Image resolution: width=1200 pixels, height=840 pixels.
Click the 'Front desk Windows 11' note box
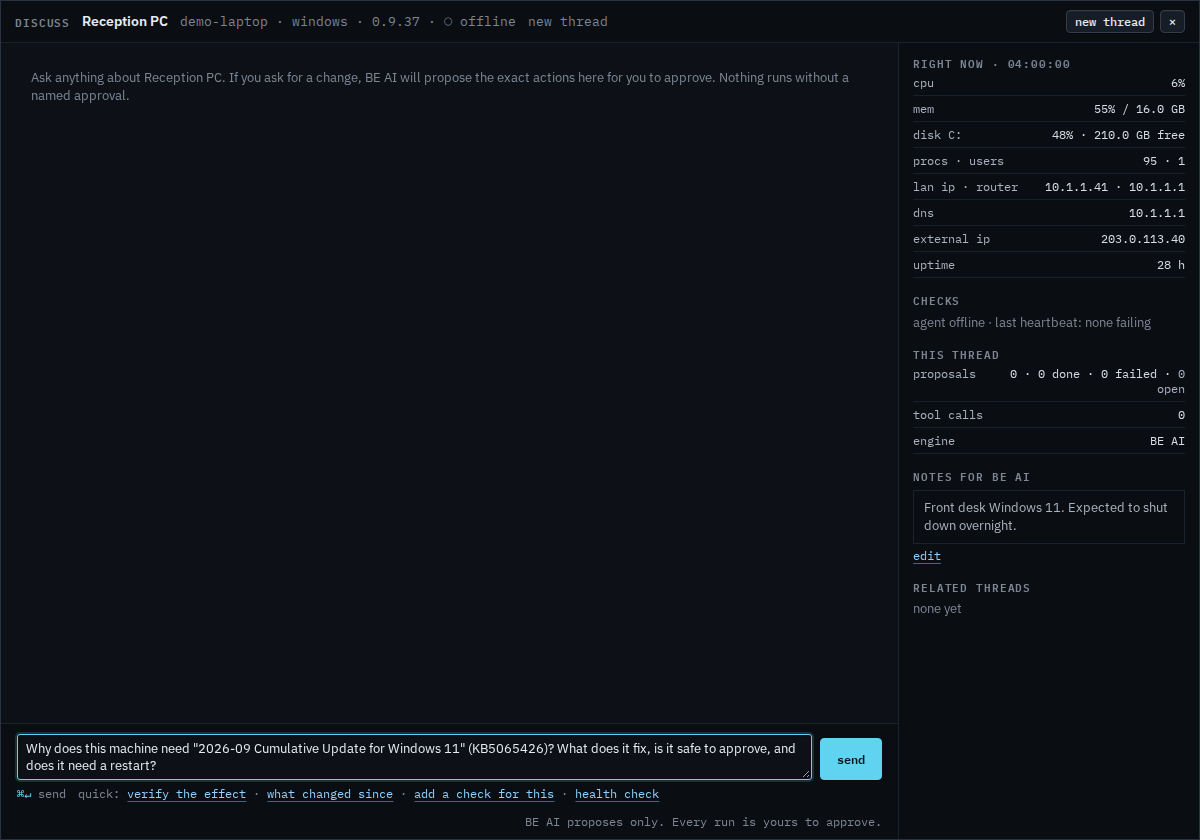1049,517
